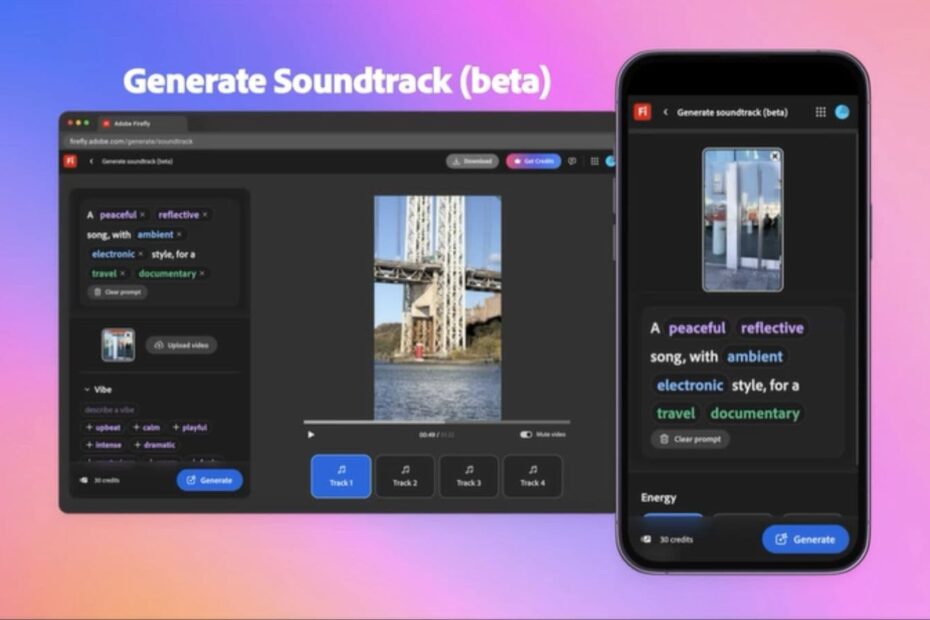930x620 pixels.
Task: Click Generate in the desktop window
Action: tap(209, 481)
